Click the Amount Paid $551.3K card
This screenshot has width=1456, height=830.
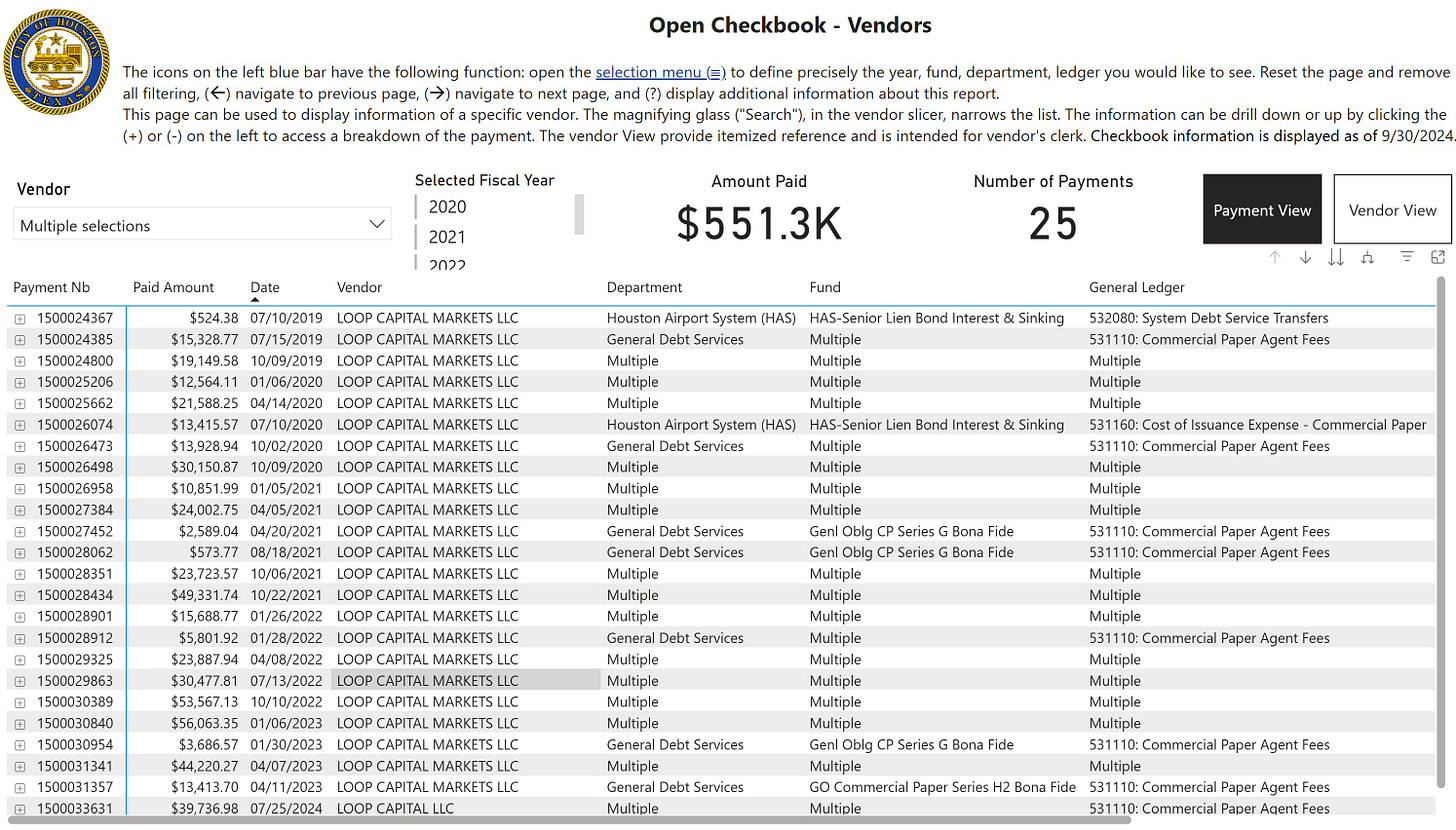[759, 208]
